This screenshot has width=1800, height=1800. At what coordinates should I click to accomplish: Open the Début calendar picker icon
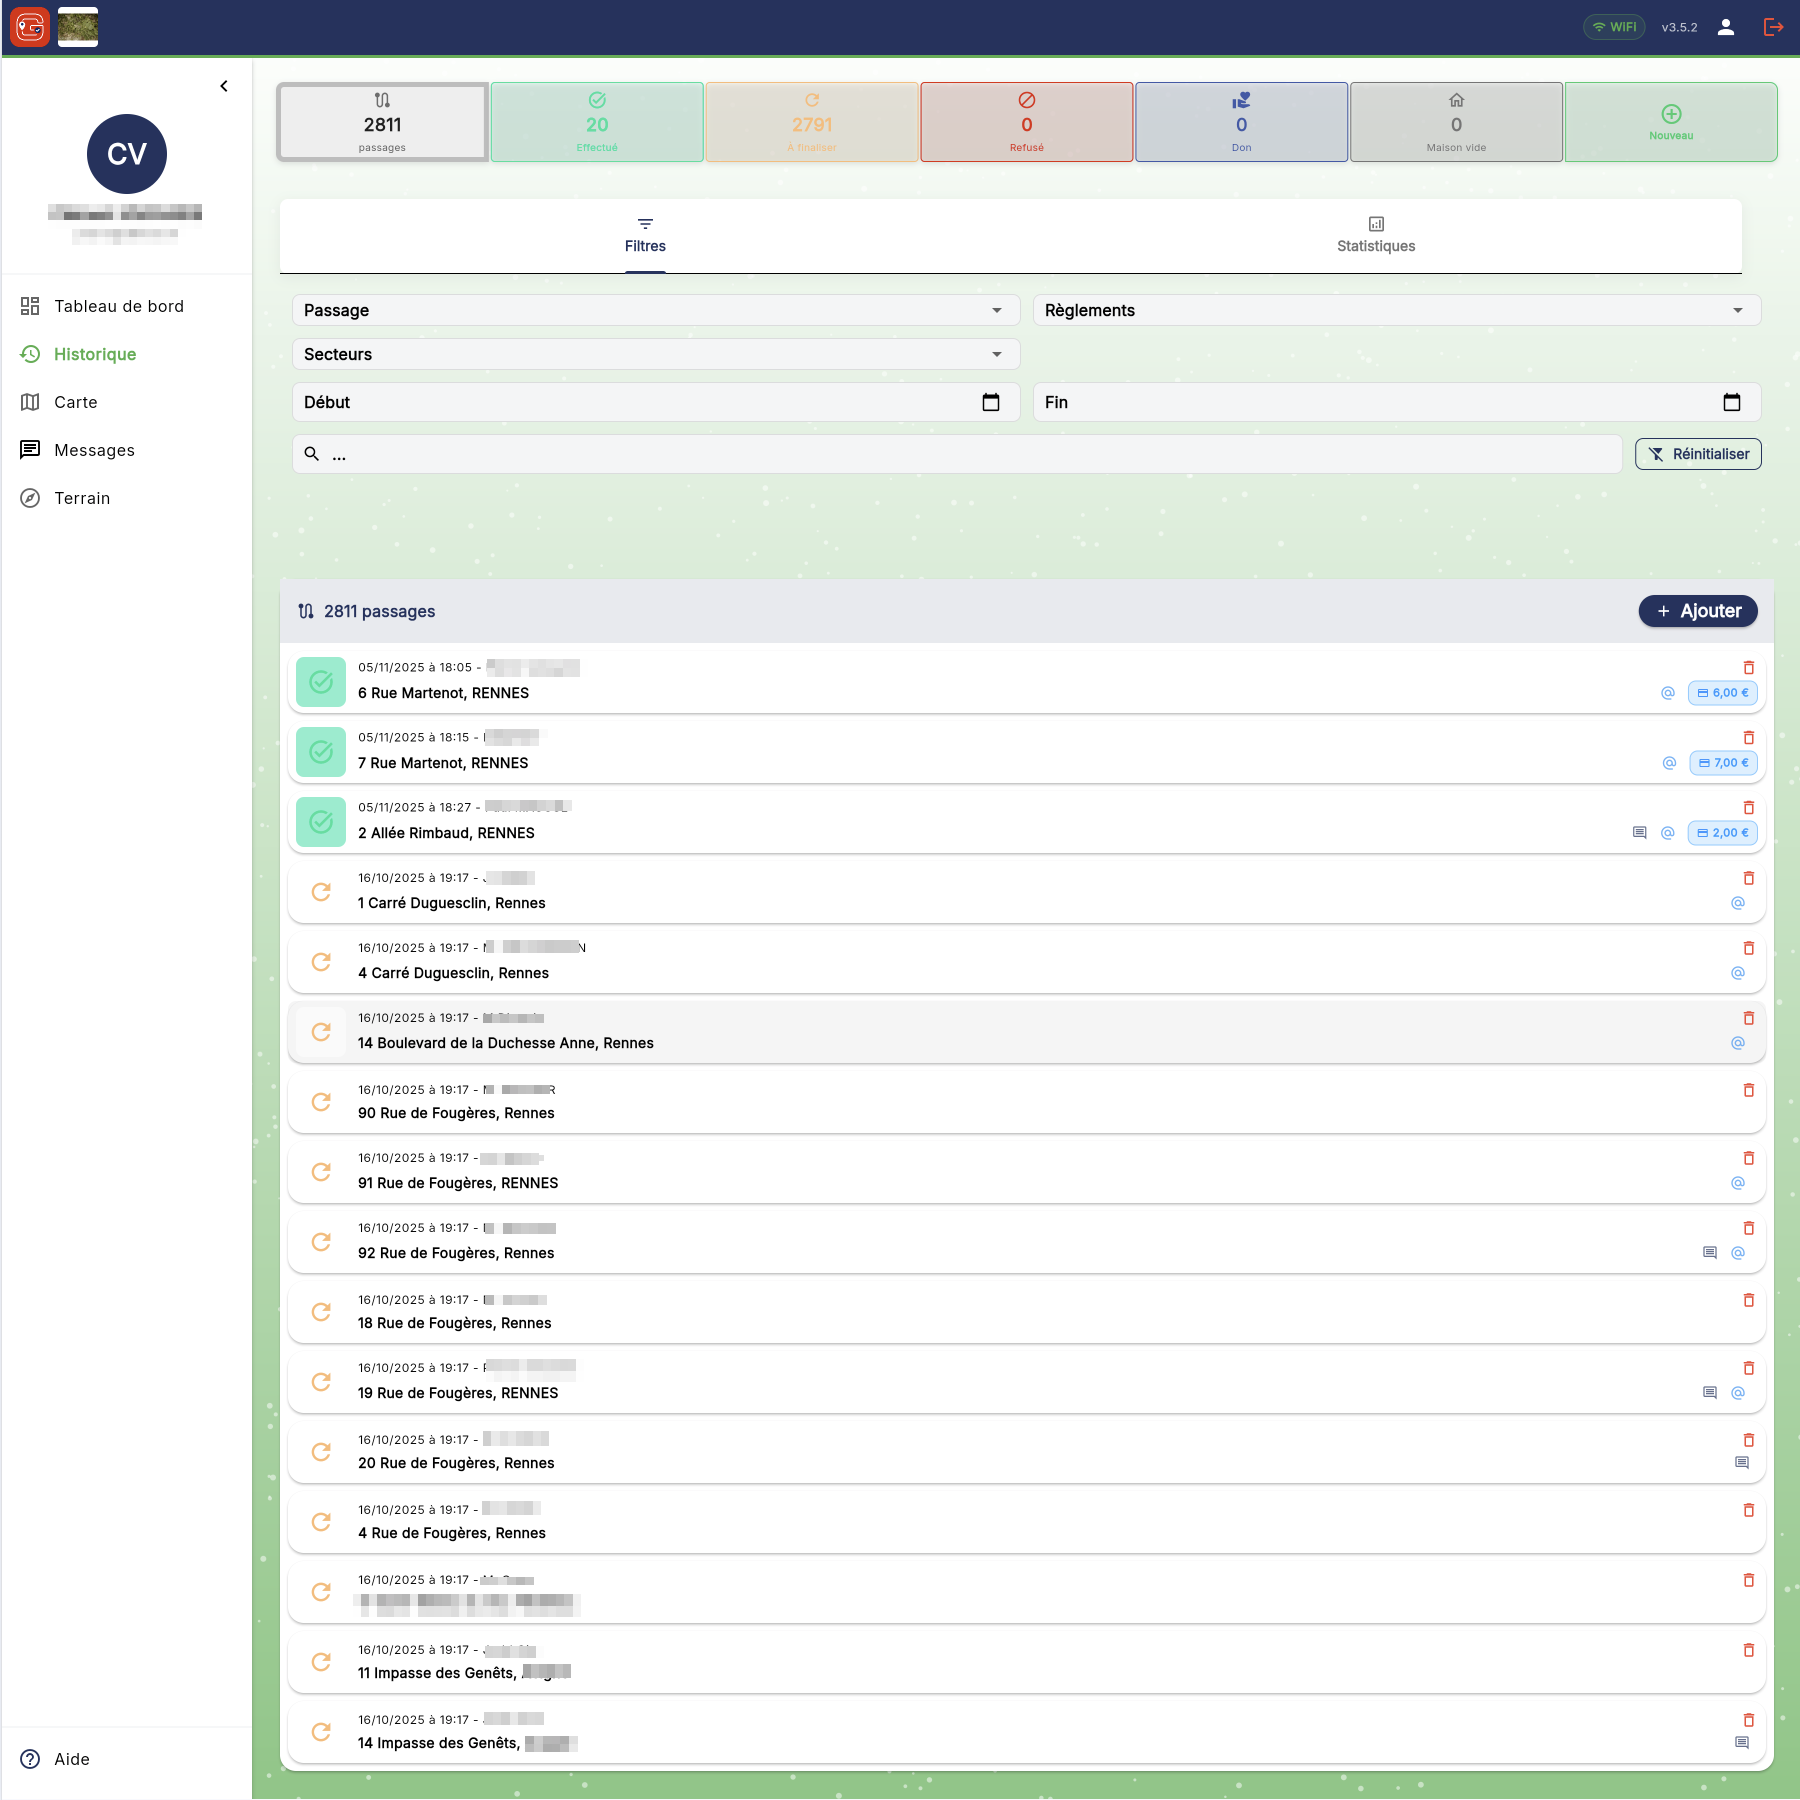click(x=991, y=402)
